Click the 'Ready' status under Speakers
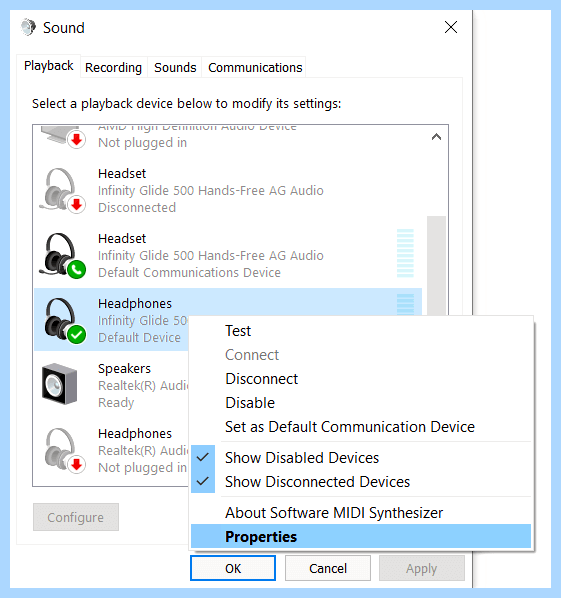The image size is (561, 598). coord(116,403)
